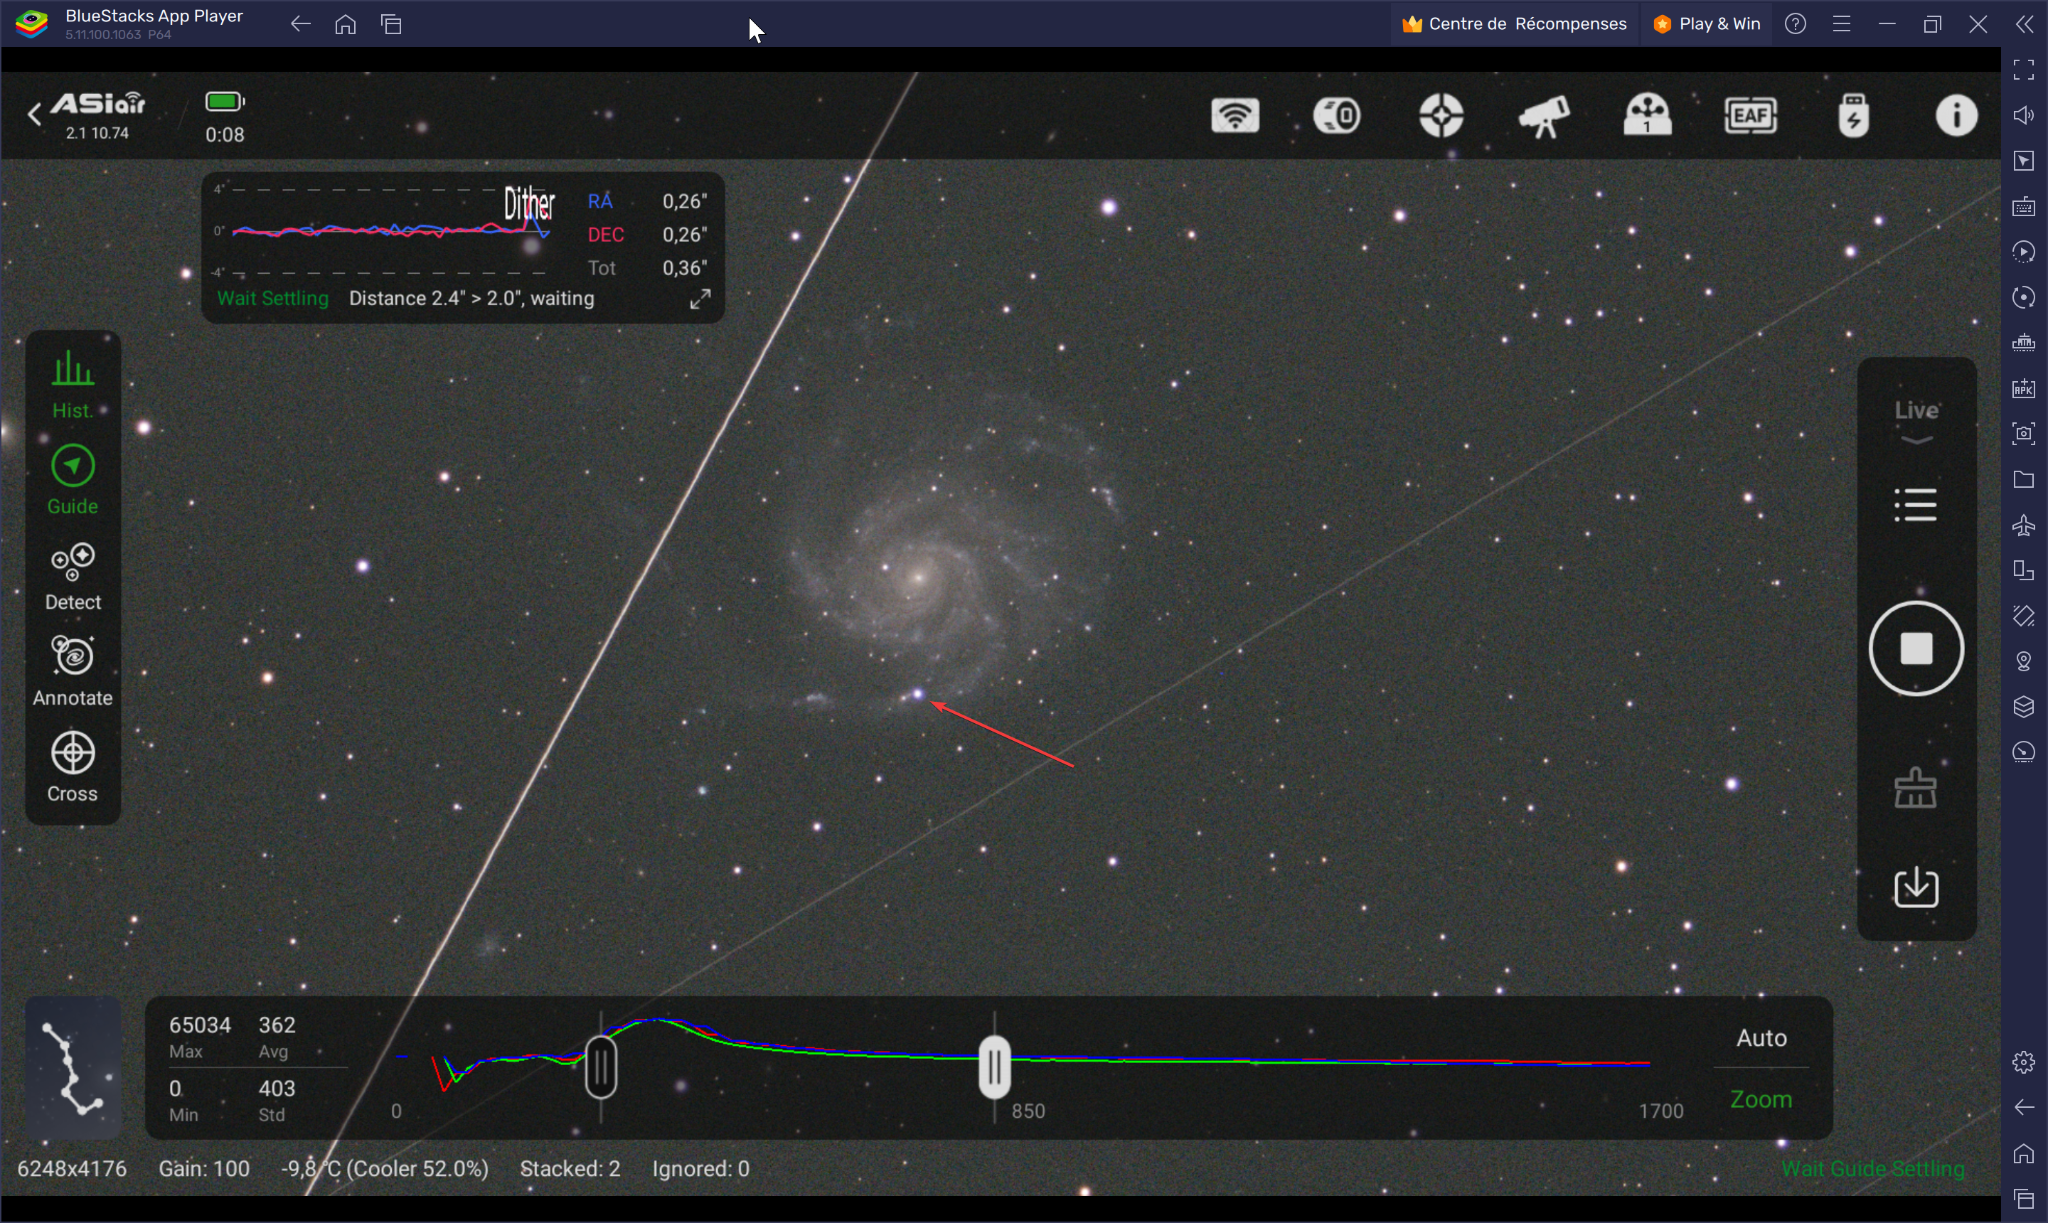
Task: Open the Live mode selector dropdown
Action: [1916, 422]
